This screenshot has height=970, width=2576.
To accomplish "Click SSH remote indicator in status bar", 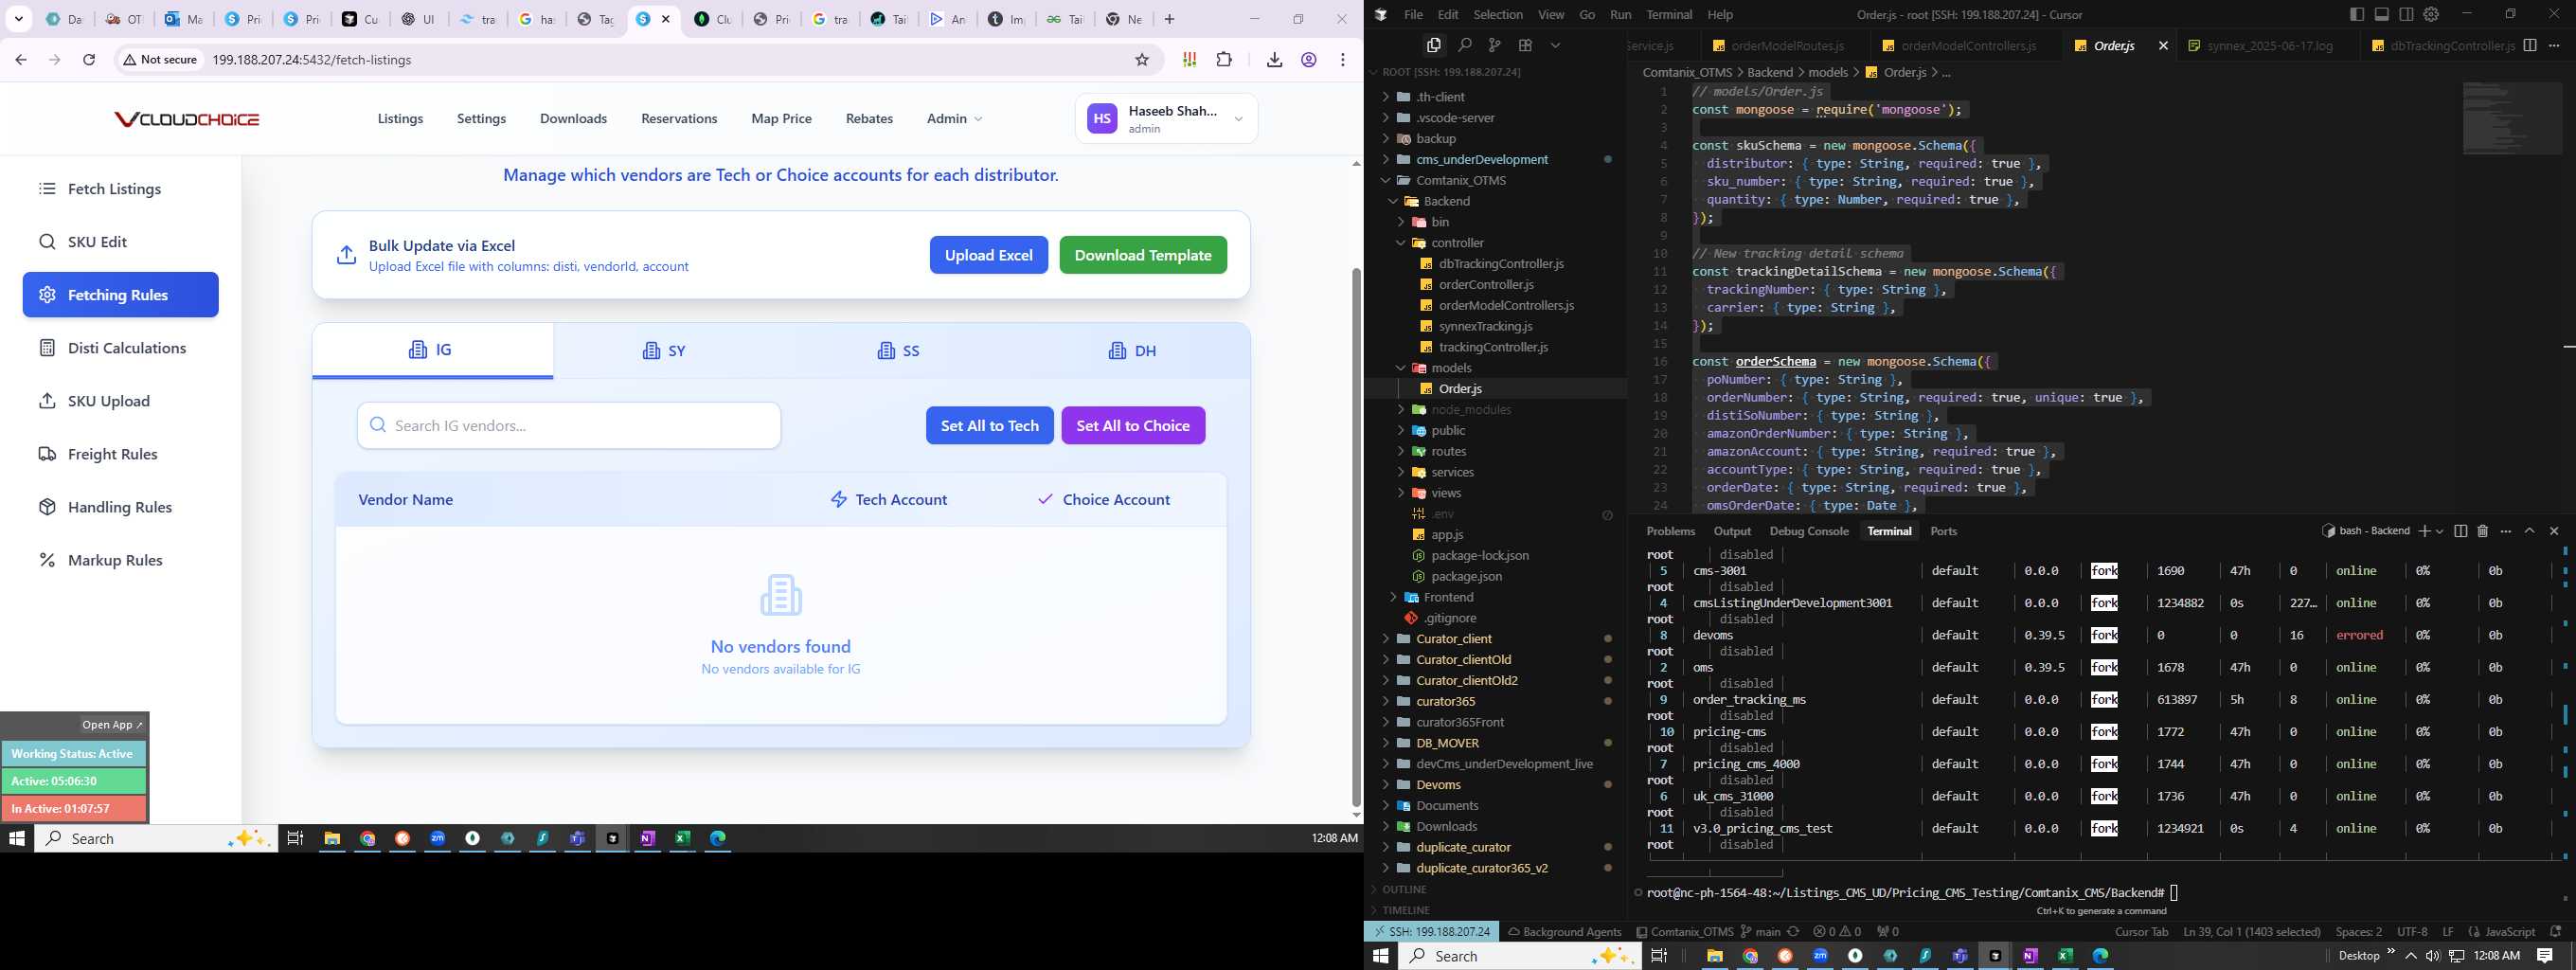I will (x=1432, y=931).
